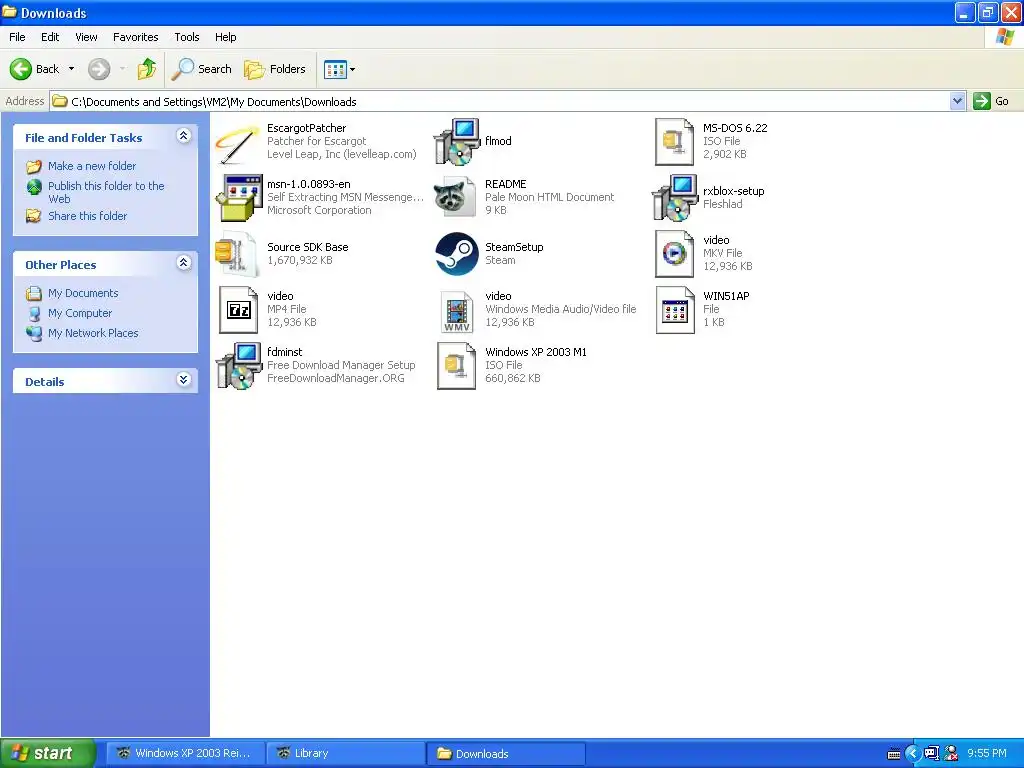Select the EscargotPatcher file name

[x=306, y=128]
